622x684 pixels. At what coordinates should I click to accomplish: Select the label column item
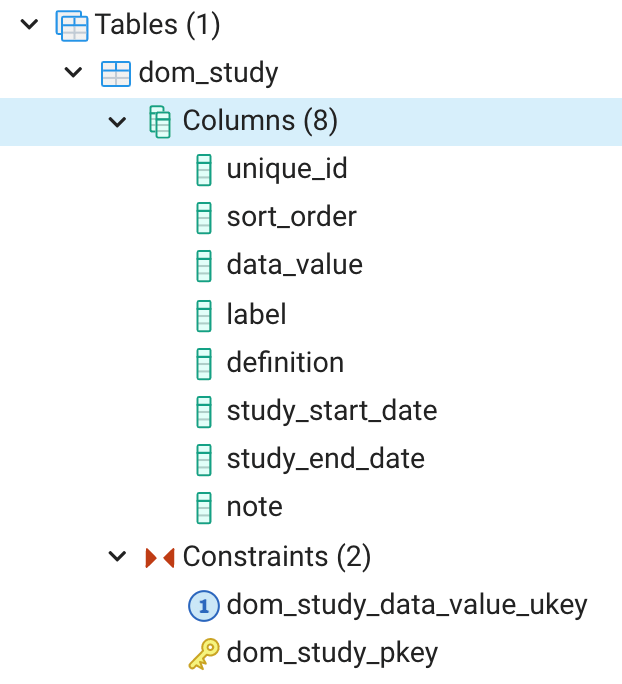[256, 314]
